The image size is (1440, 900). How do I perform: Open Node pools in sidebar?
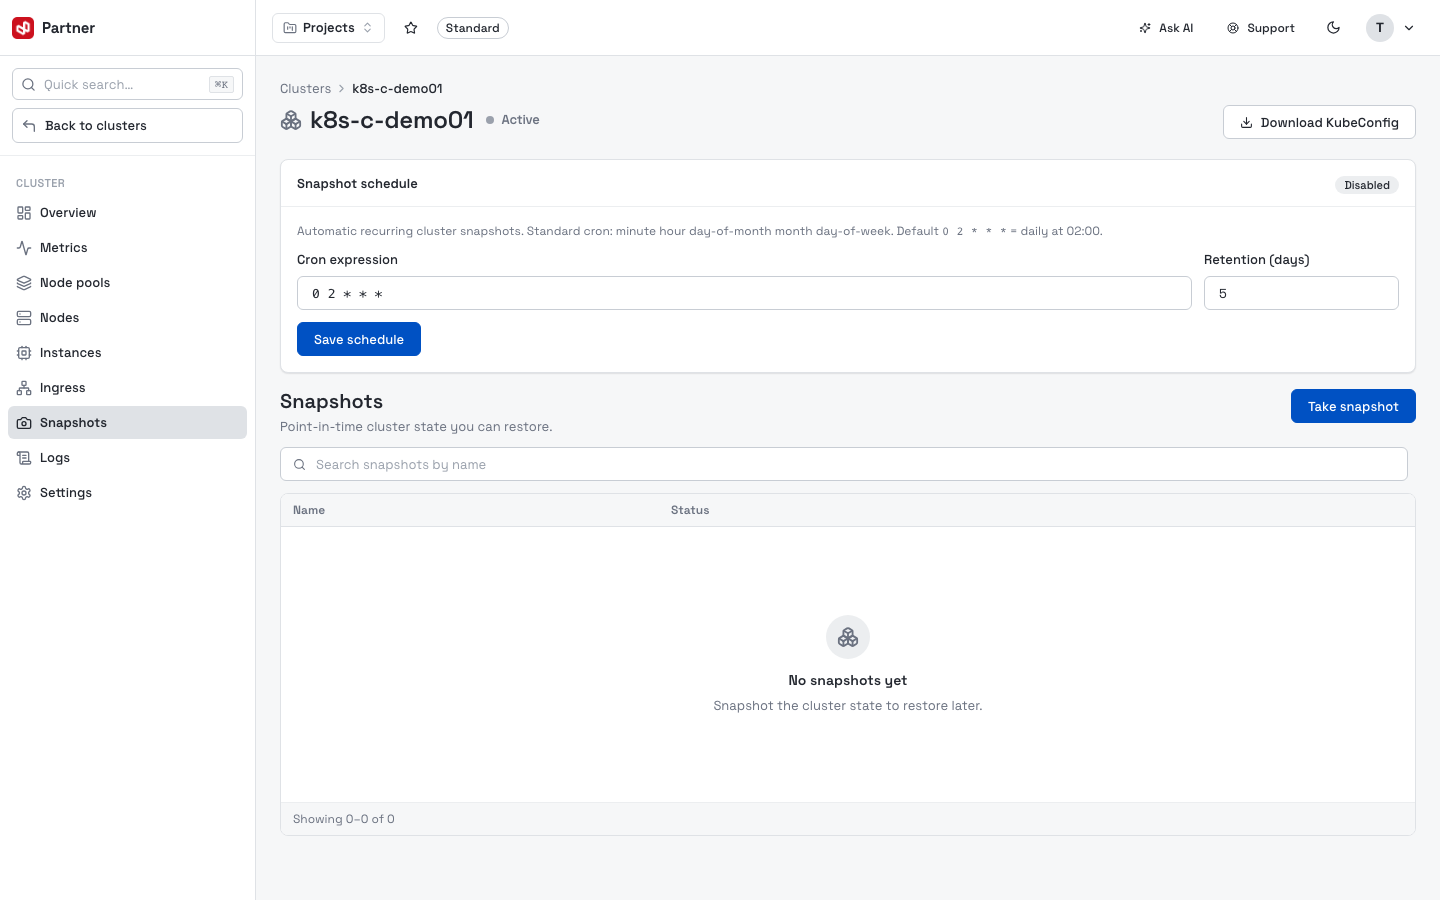(x=127, y=283)
